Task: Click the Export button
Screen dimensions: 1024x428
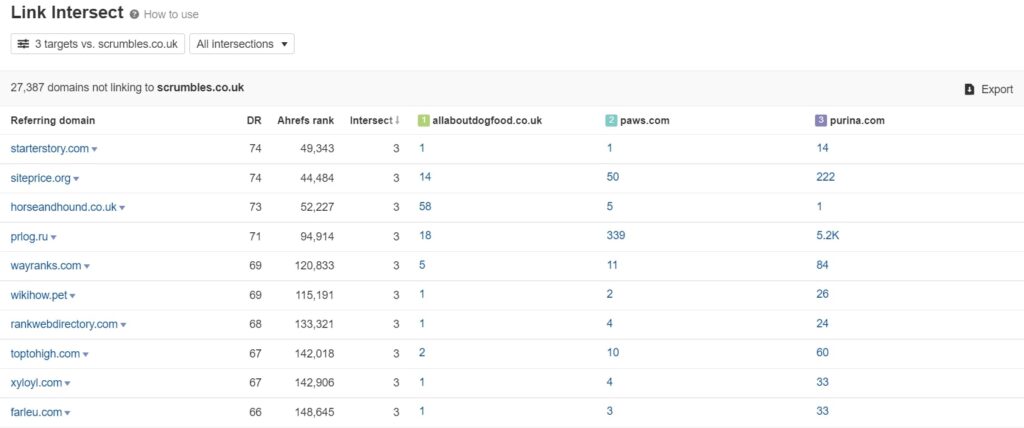Action: click(x=989, y=90)
